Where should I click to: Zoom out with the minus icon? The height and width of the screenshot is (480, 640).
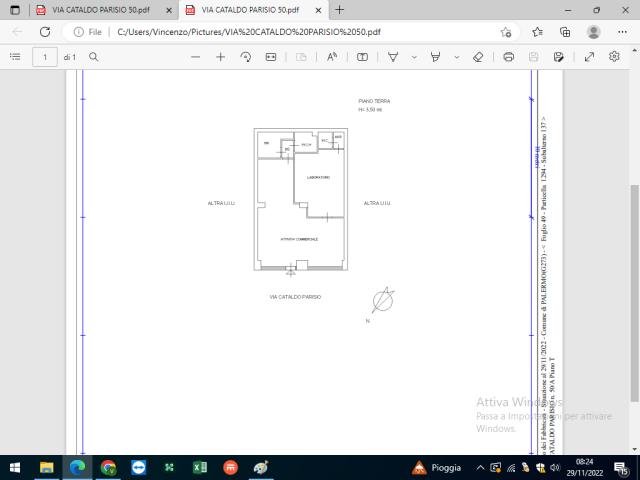pyautogui.click(x=196, y=57)
